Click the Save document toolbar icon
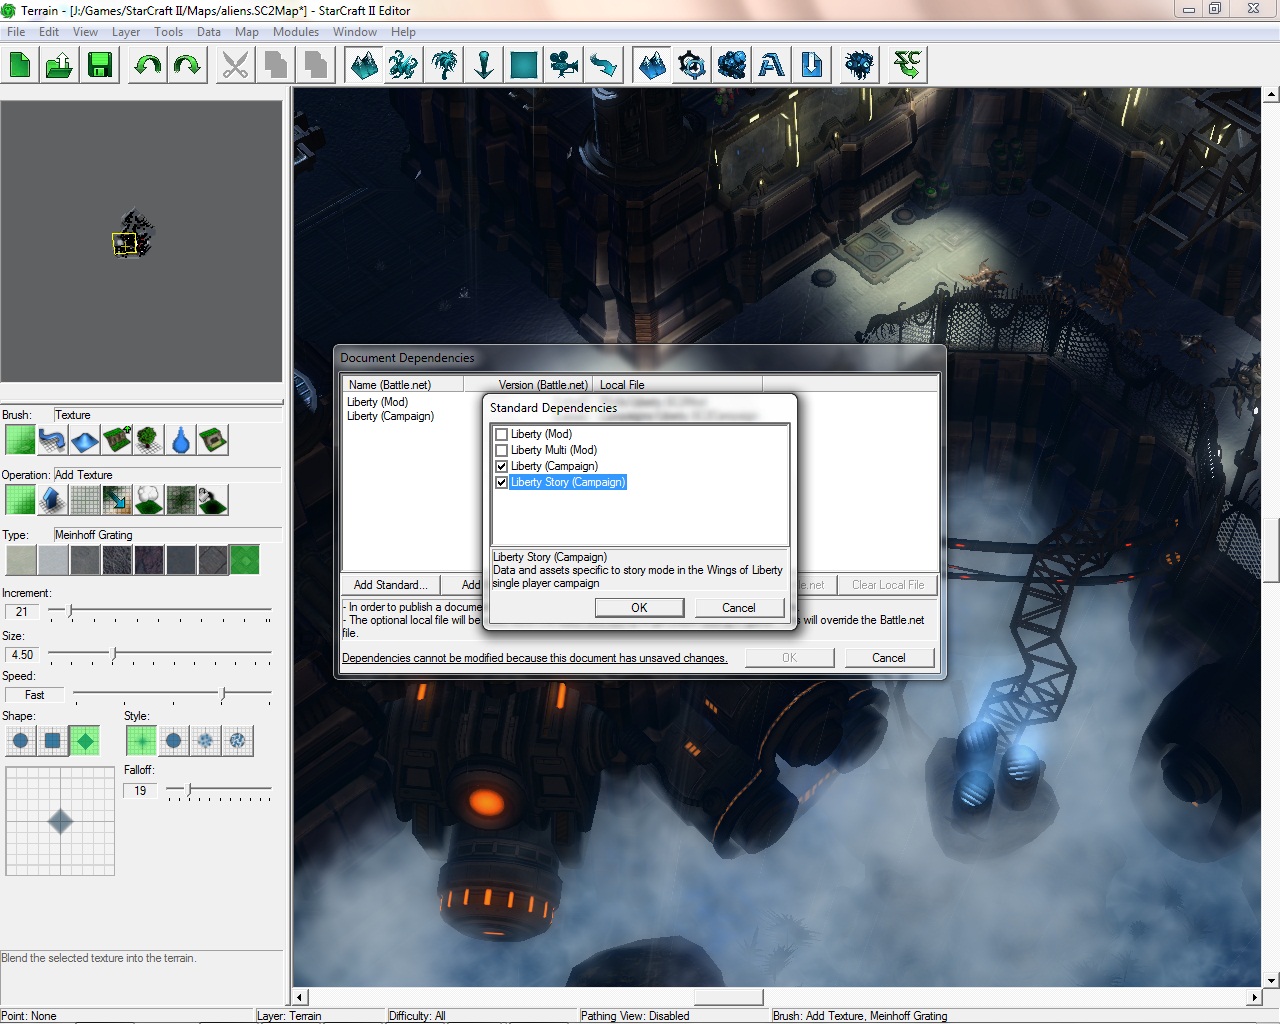Image resolution: width=1280 pixels, height=1024 pixels. point(100,66)
